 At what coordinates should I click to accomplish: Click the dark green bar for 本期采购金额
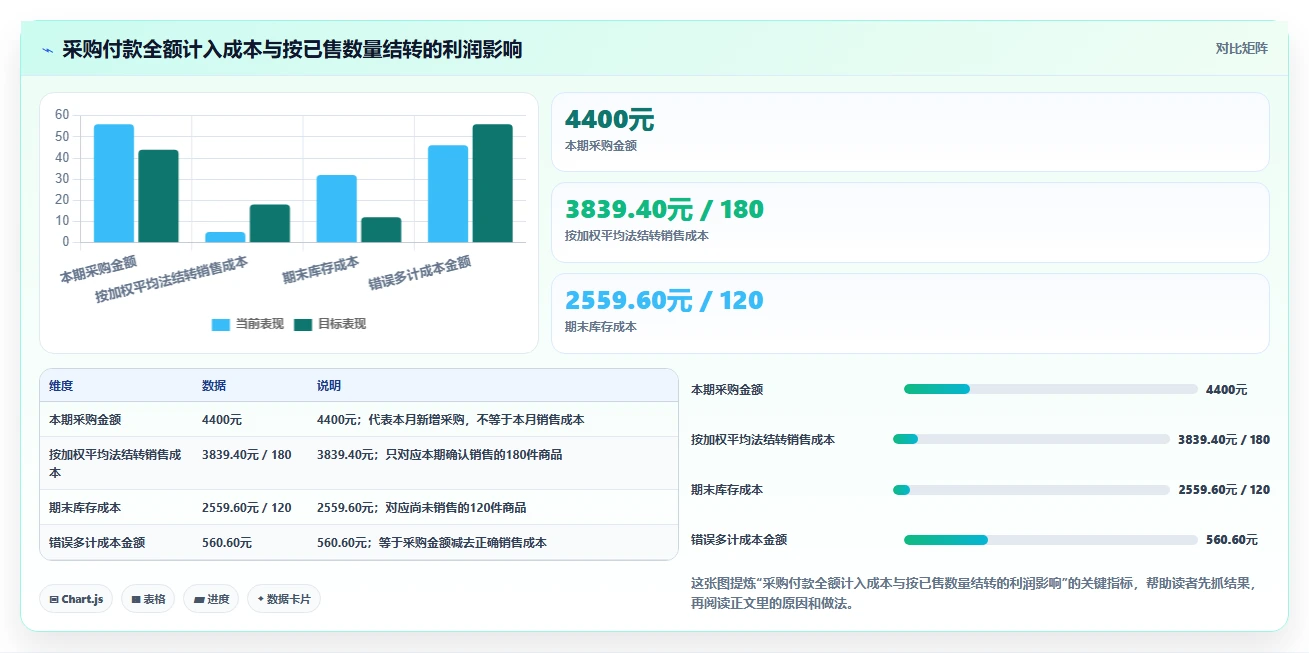coord(158,196)
